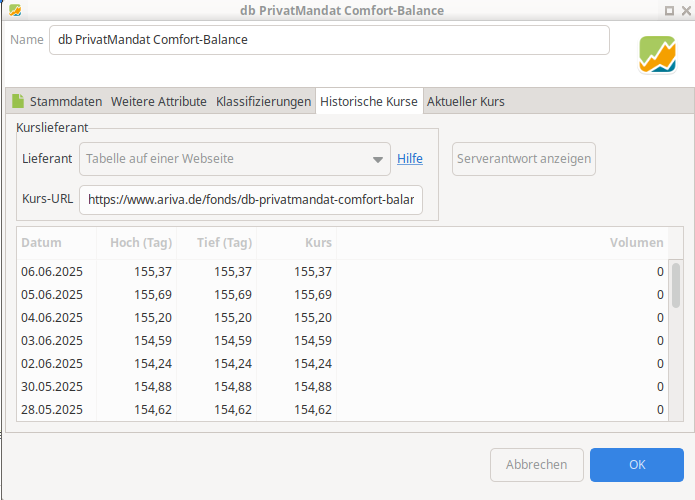The height and width of the screenshot is (500, 695).
Task: Click into the Name input field
Action: tap(329, 40)
